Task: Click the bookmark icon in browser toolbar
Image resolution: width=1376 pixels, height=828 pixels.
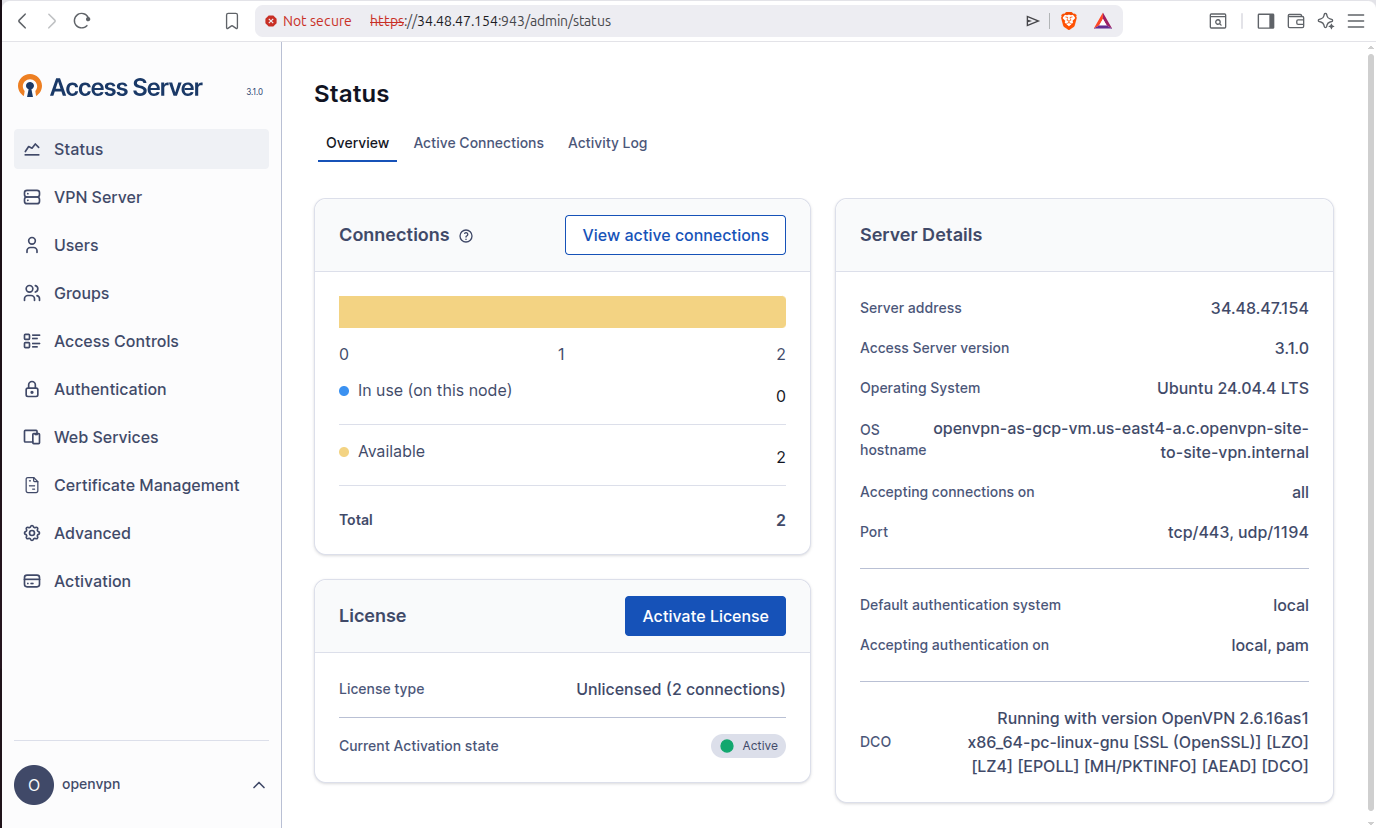Action: point(232,21)
